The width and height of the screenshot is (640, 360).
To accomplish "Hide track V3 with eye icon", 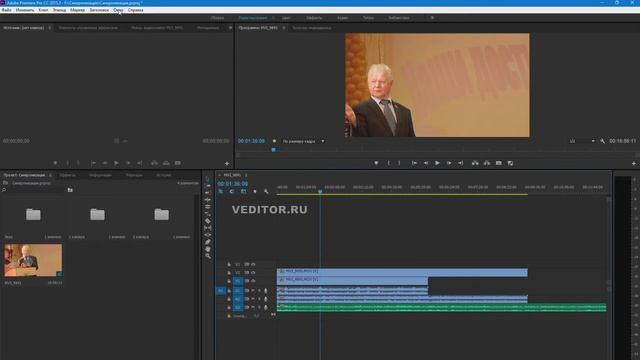I will pyautogui.click(x=253, y=264).
